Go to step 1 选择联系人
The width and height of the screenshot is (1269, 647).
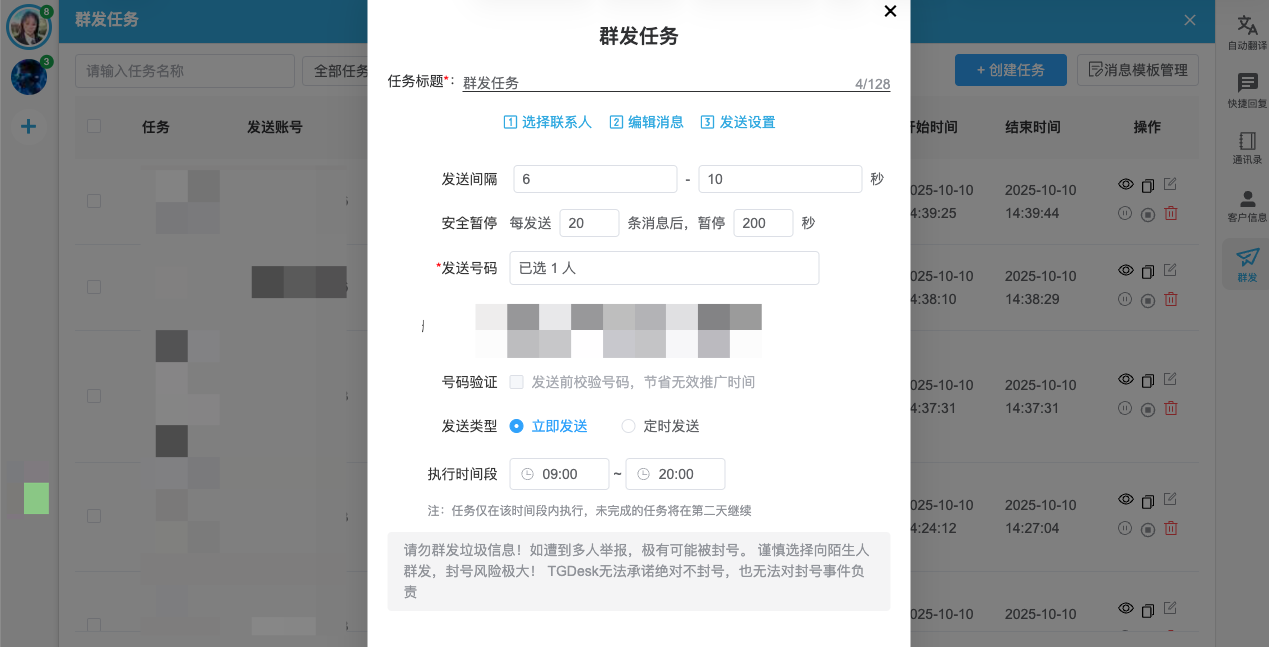coord(547,122)
